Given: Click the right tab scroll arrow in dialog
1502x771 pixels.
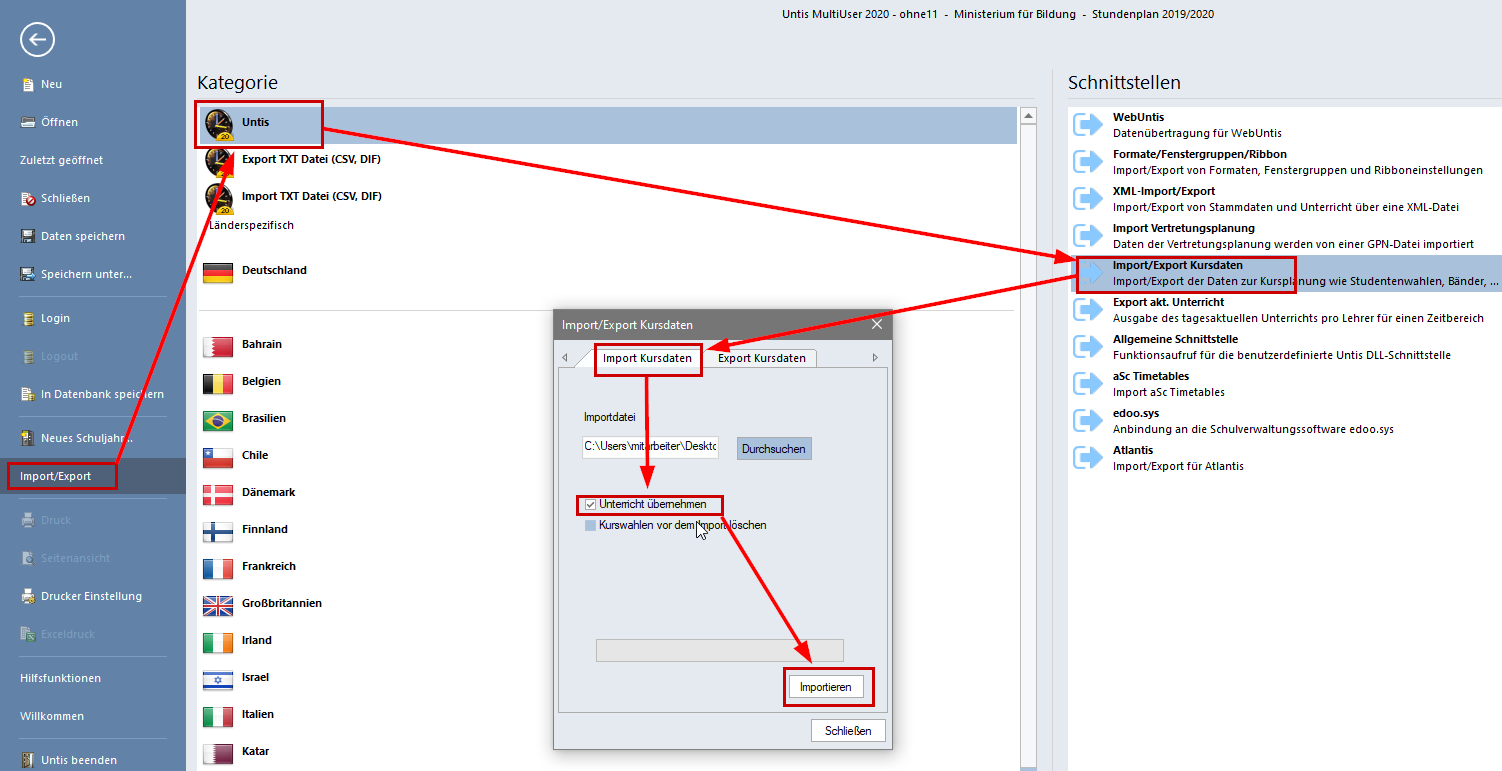Looking at the screenshot, I should (876, 358).
